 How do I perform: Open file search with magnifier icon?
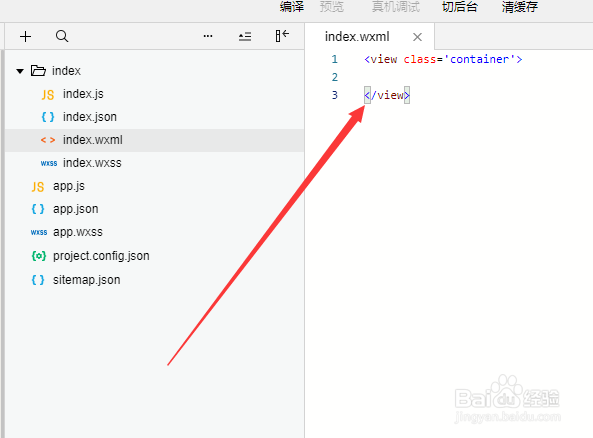62,36
